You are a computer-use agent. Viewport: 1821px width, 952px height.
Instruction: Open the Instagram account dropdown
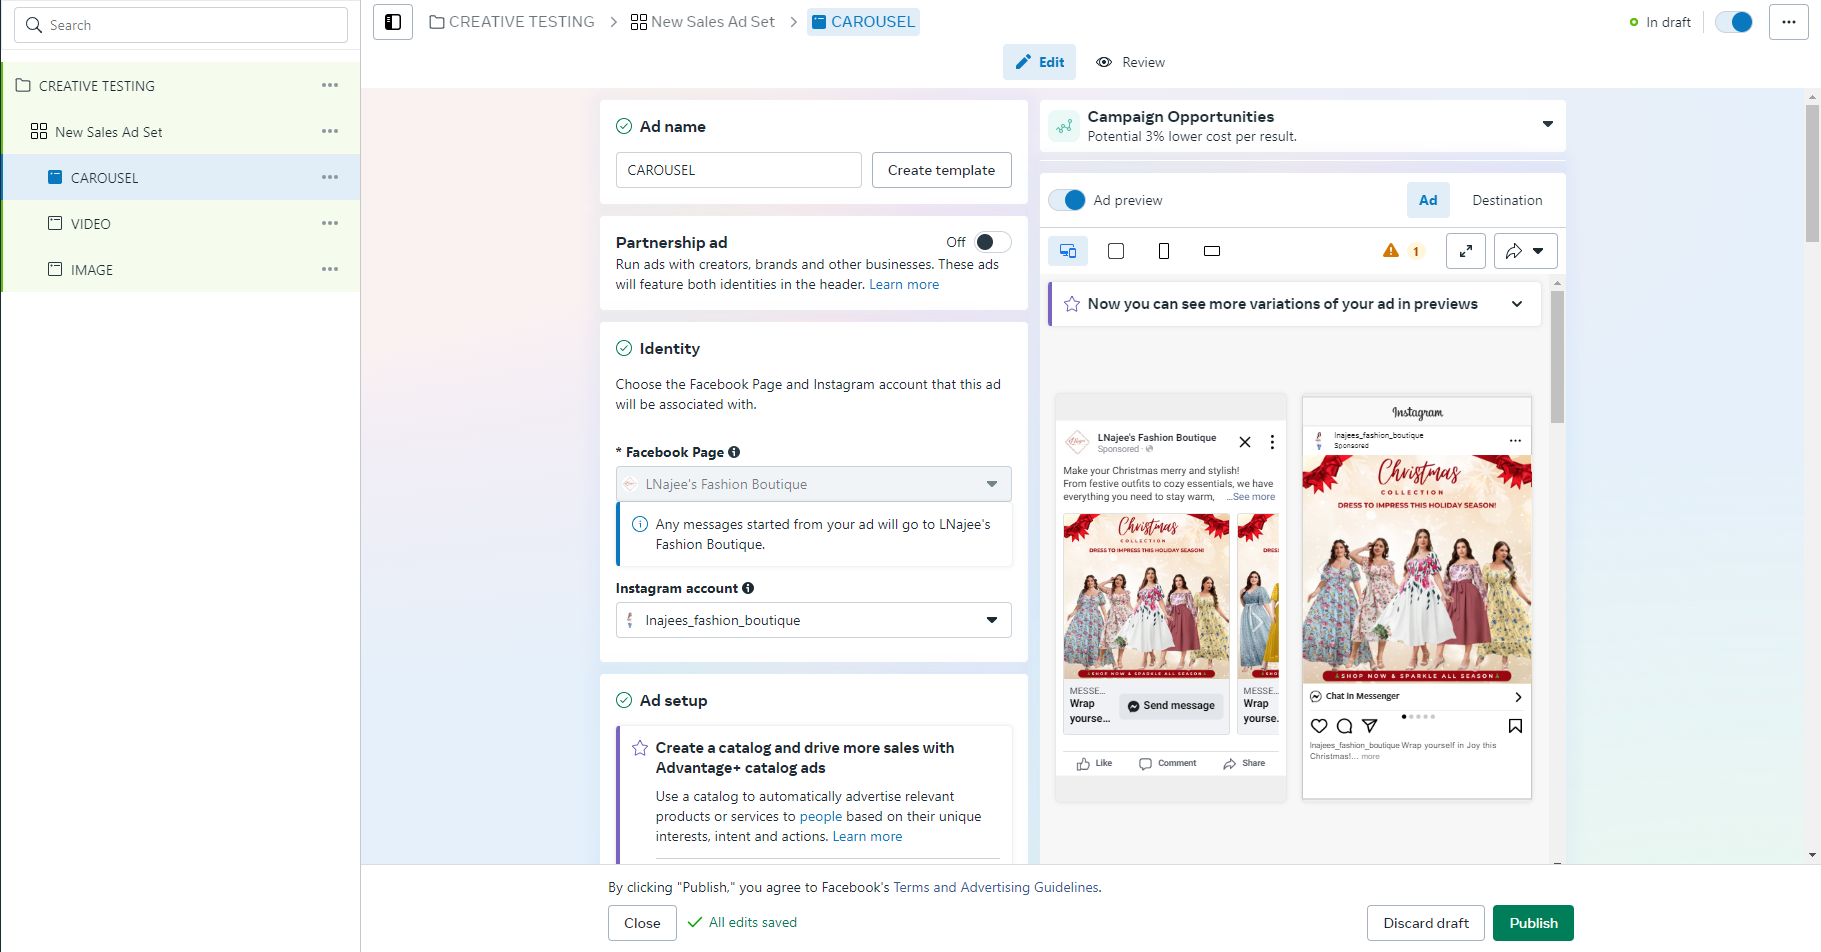(x=814, y=620)
